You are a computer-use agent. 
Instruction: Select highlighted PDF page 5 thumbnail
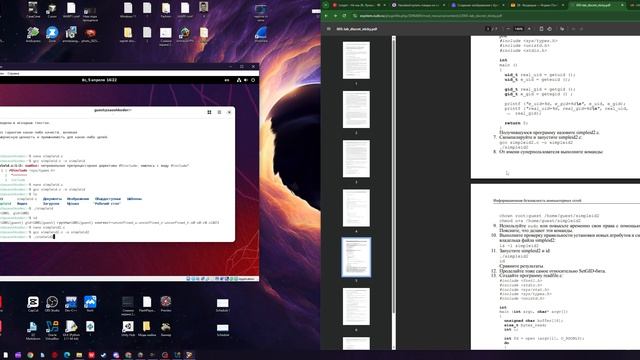pyautogui.click(x=356, y=257)
